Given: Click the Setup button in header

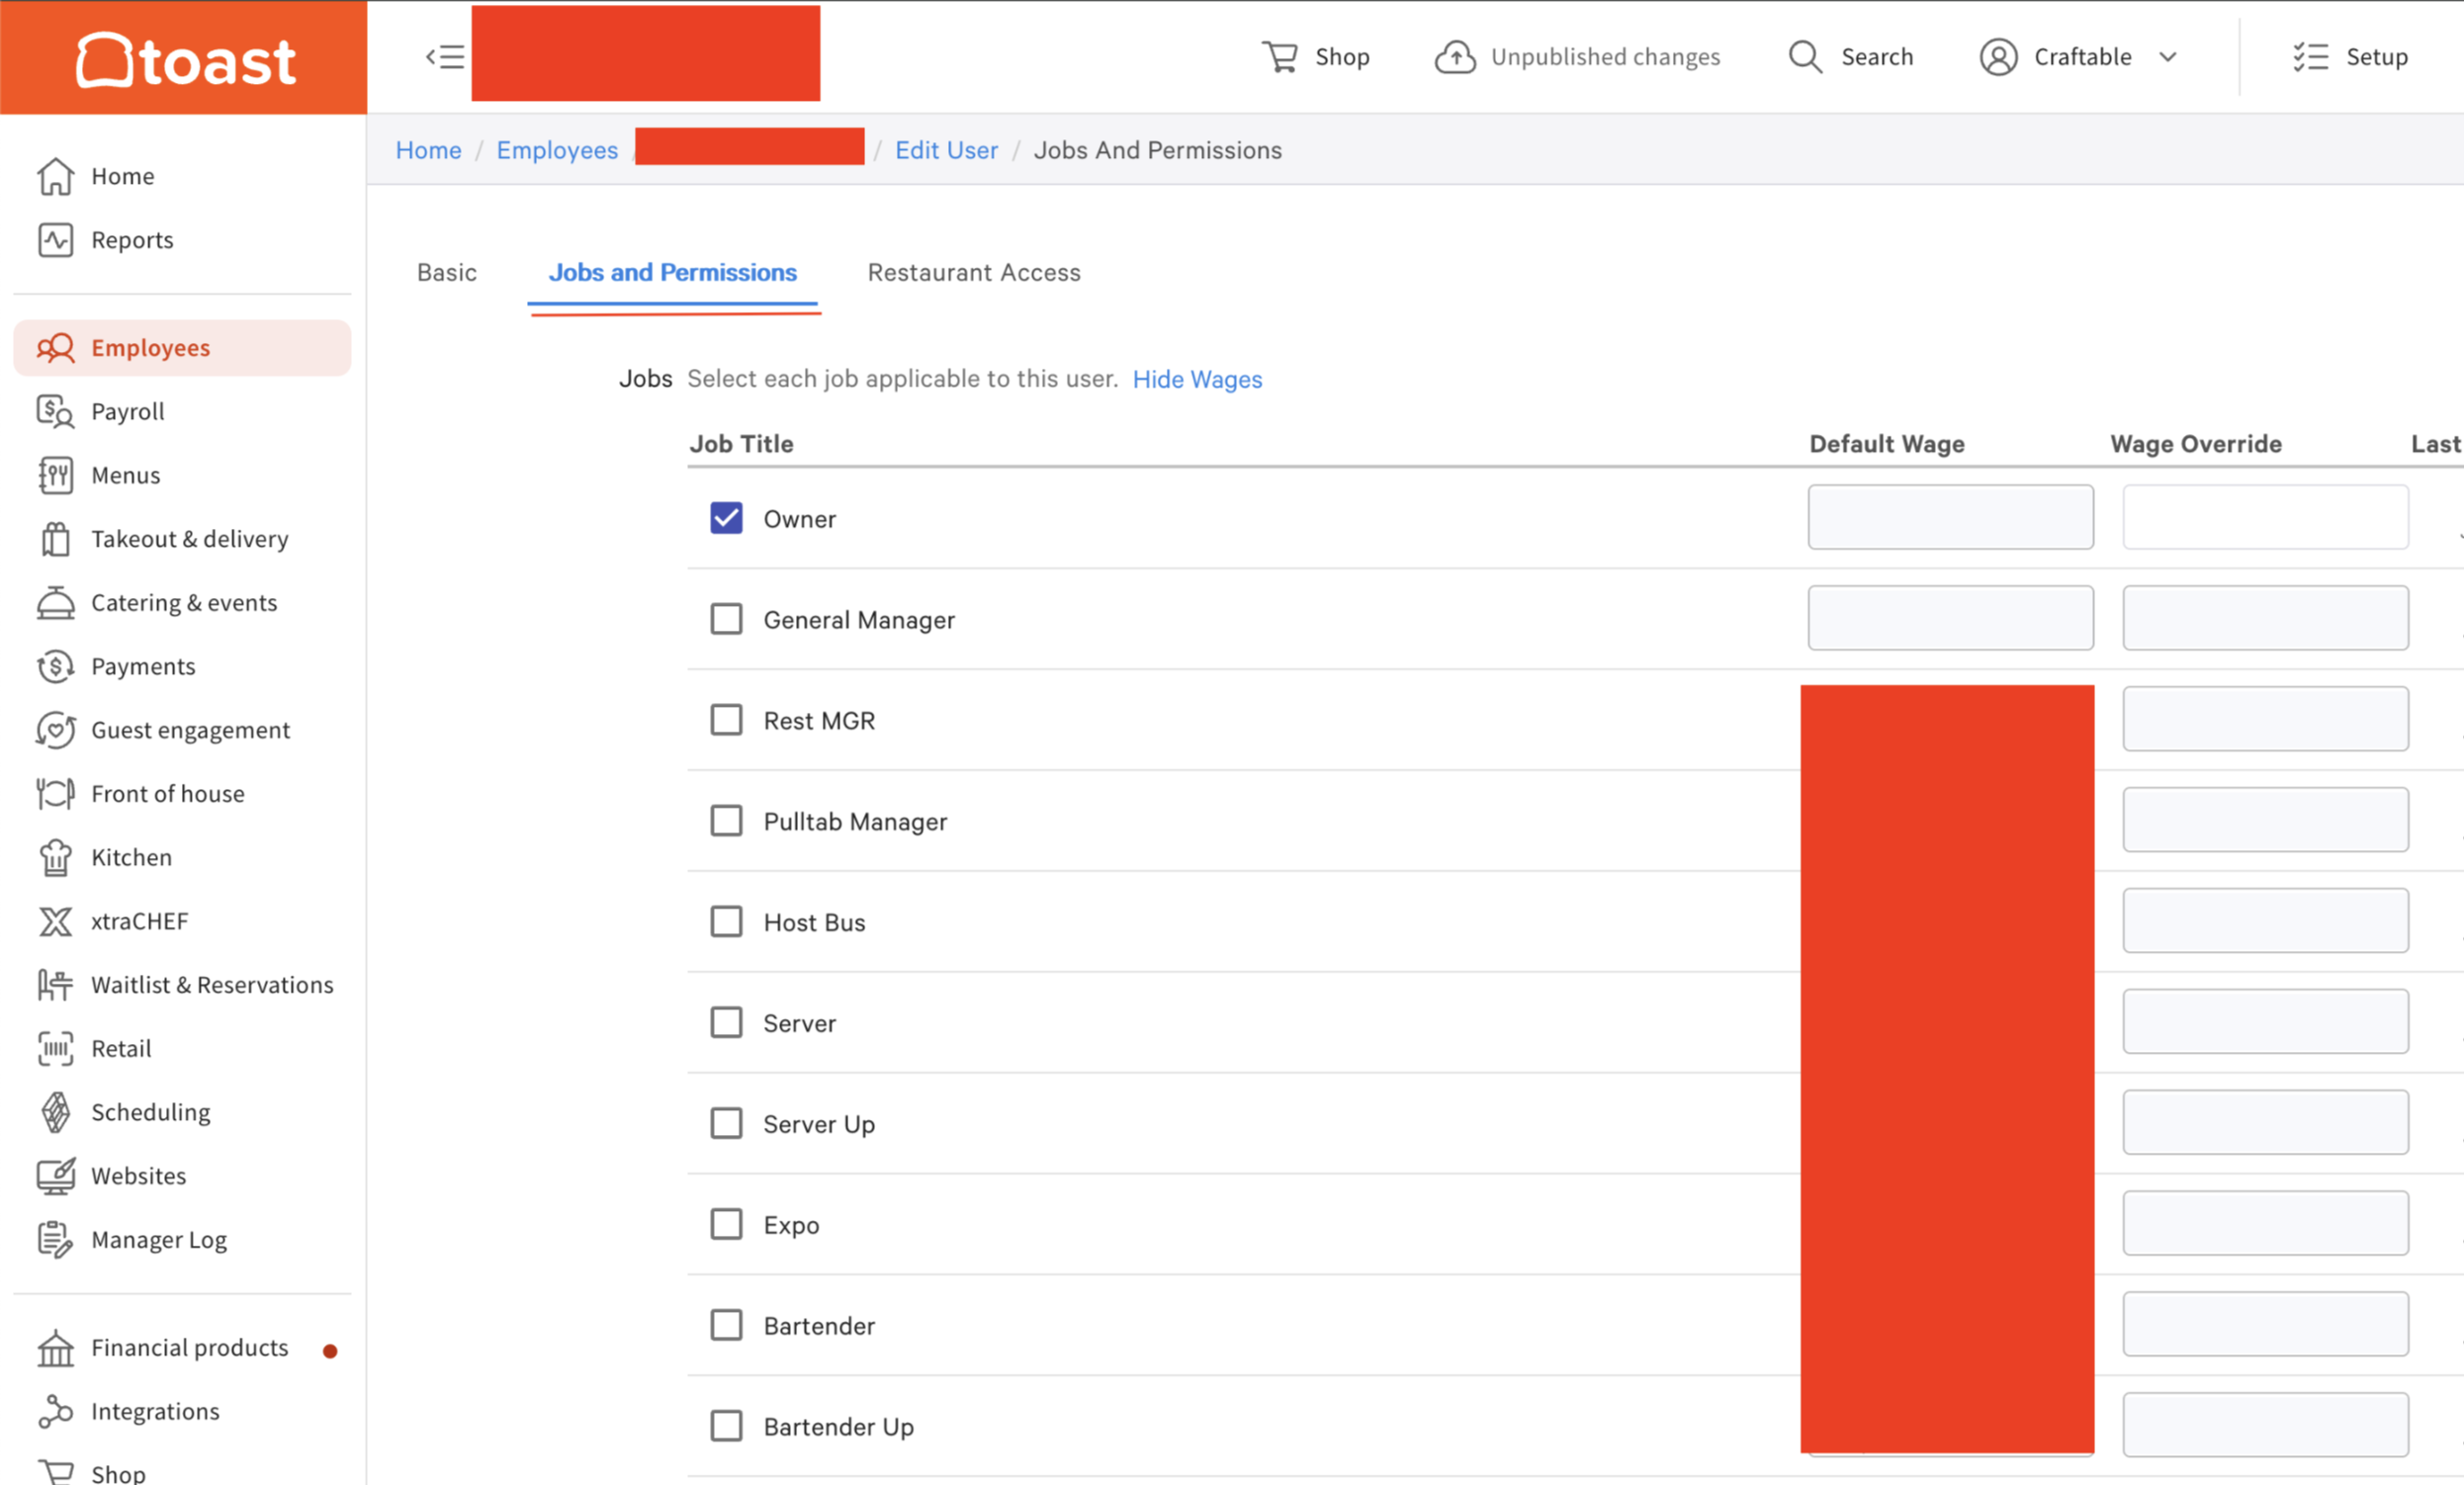Looking at the screenshot, I should 2350,57.
